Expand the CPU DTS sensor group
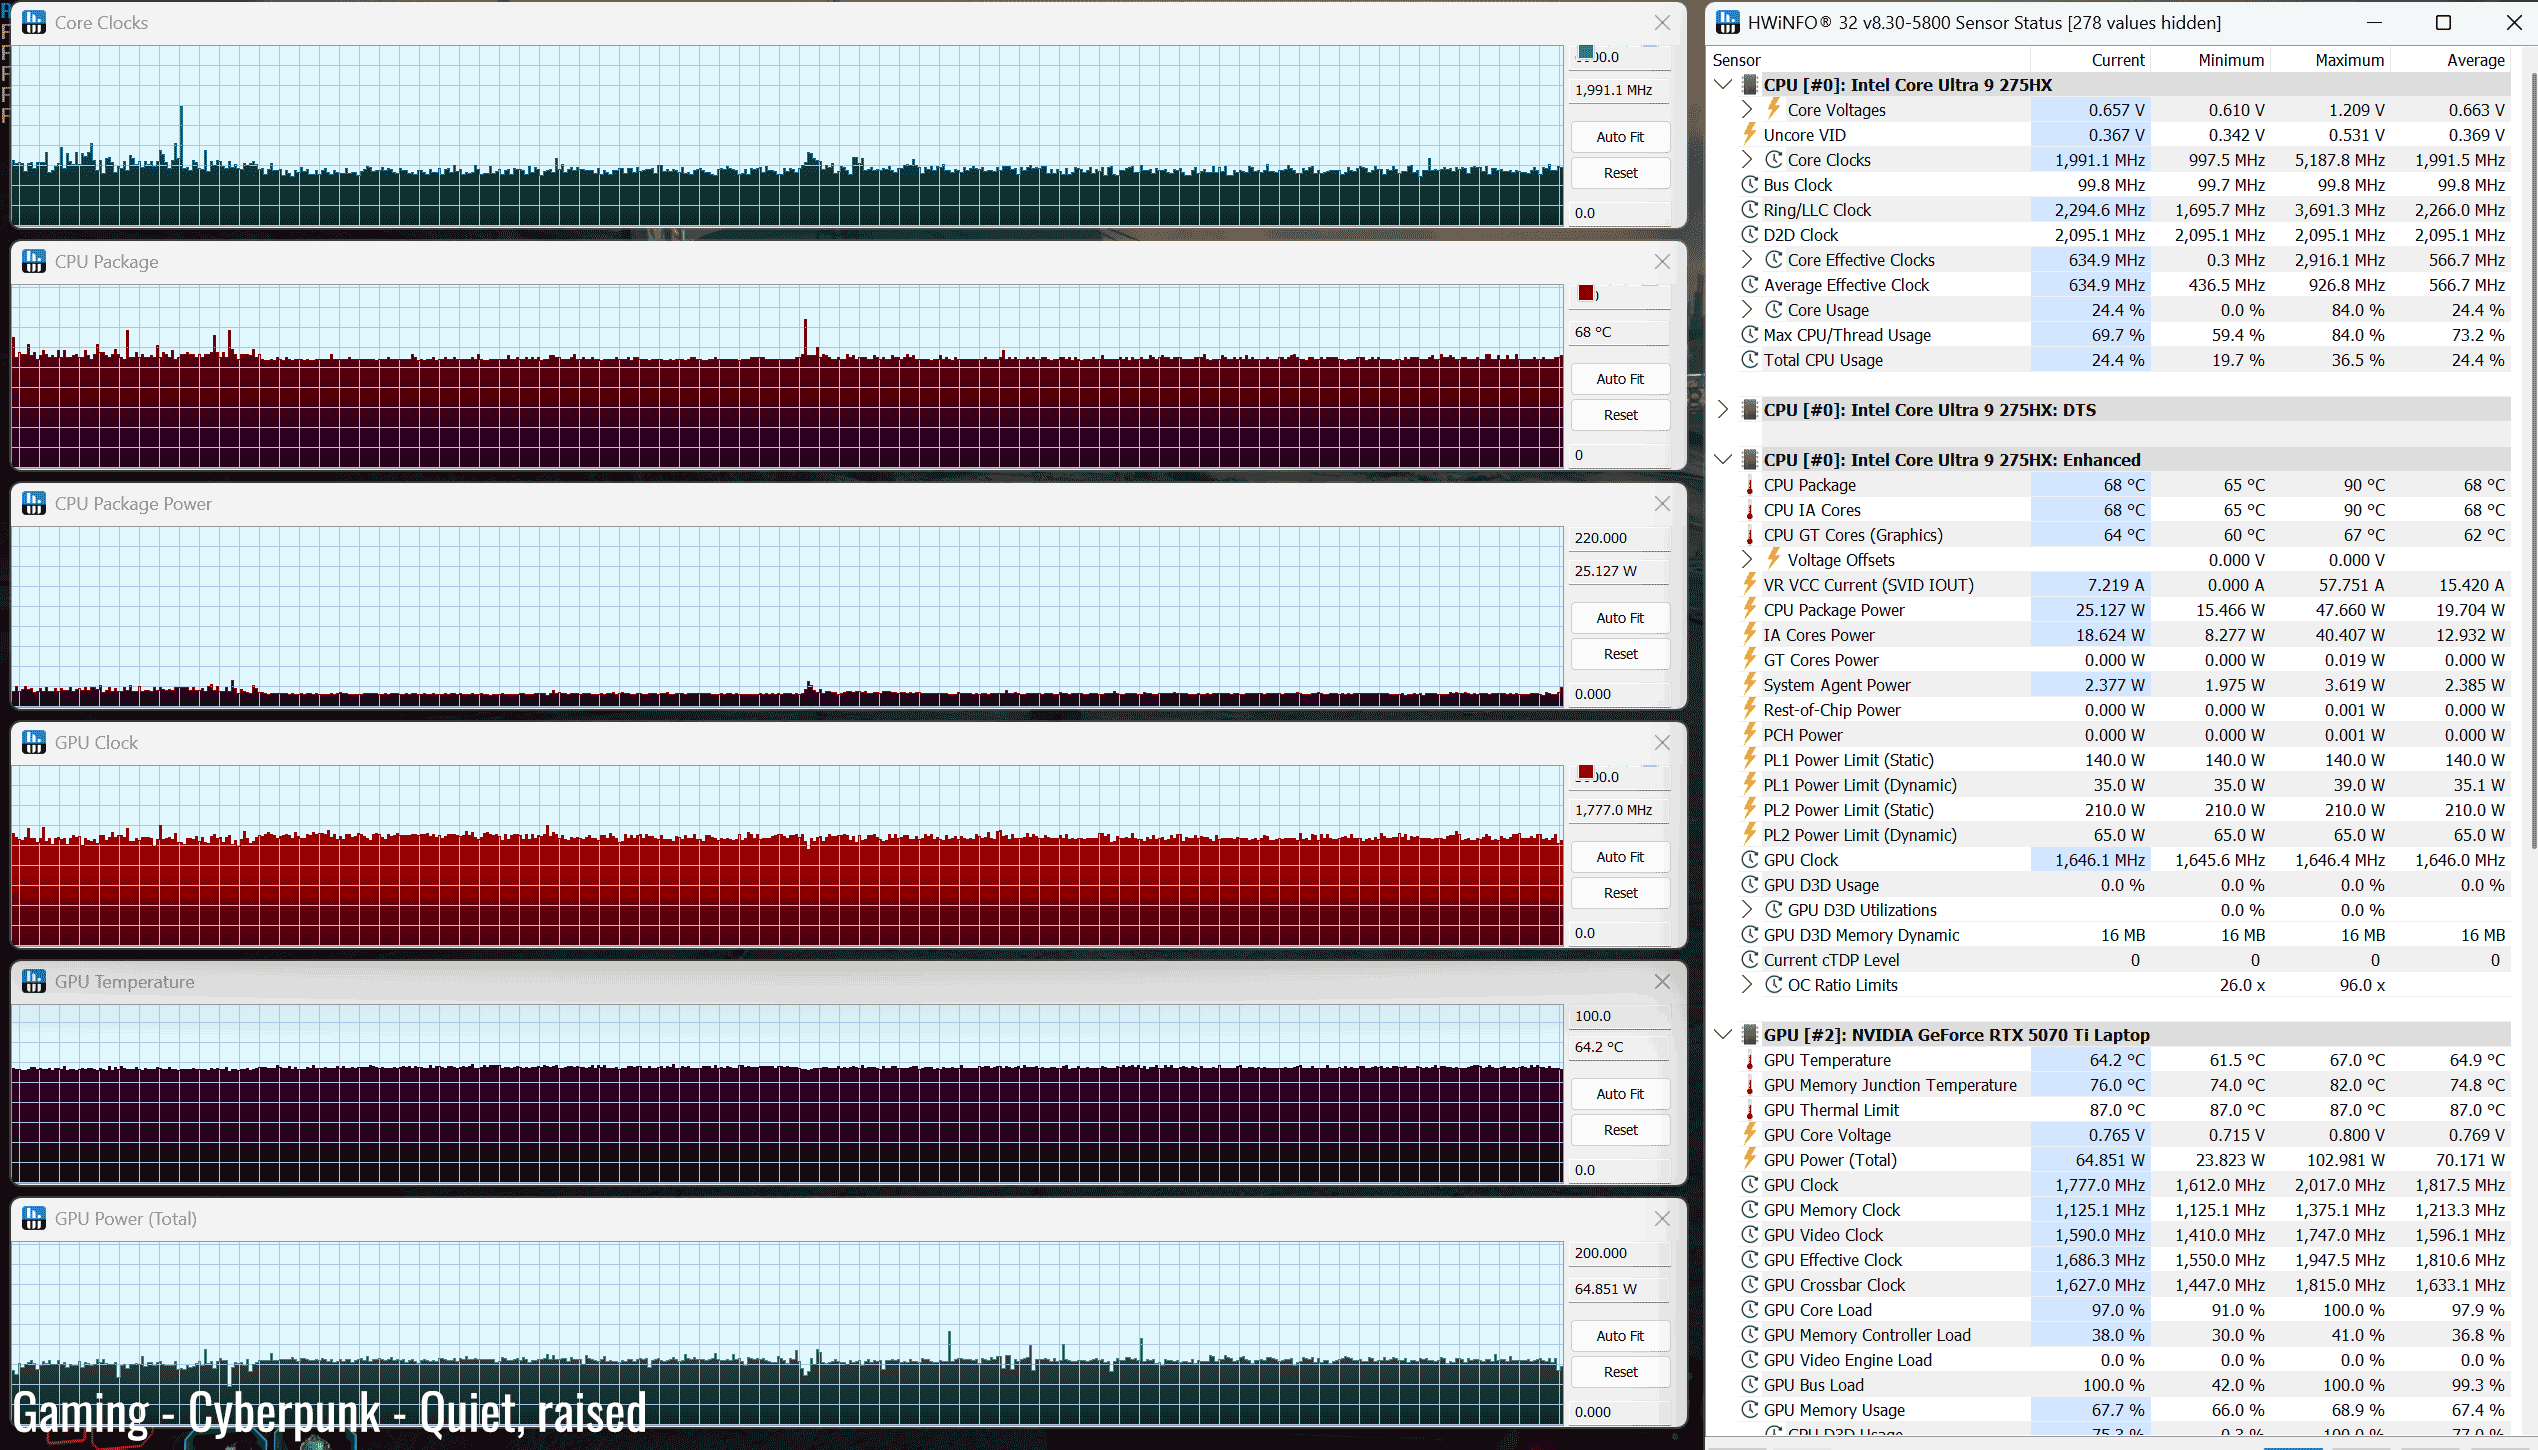 (x=1723, y=410)
